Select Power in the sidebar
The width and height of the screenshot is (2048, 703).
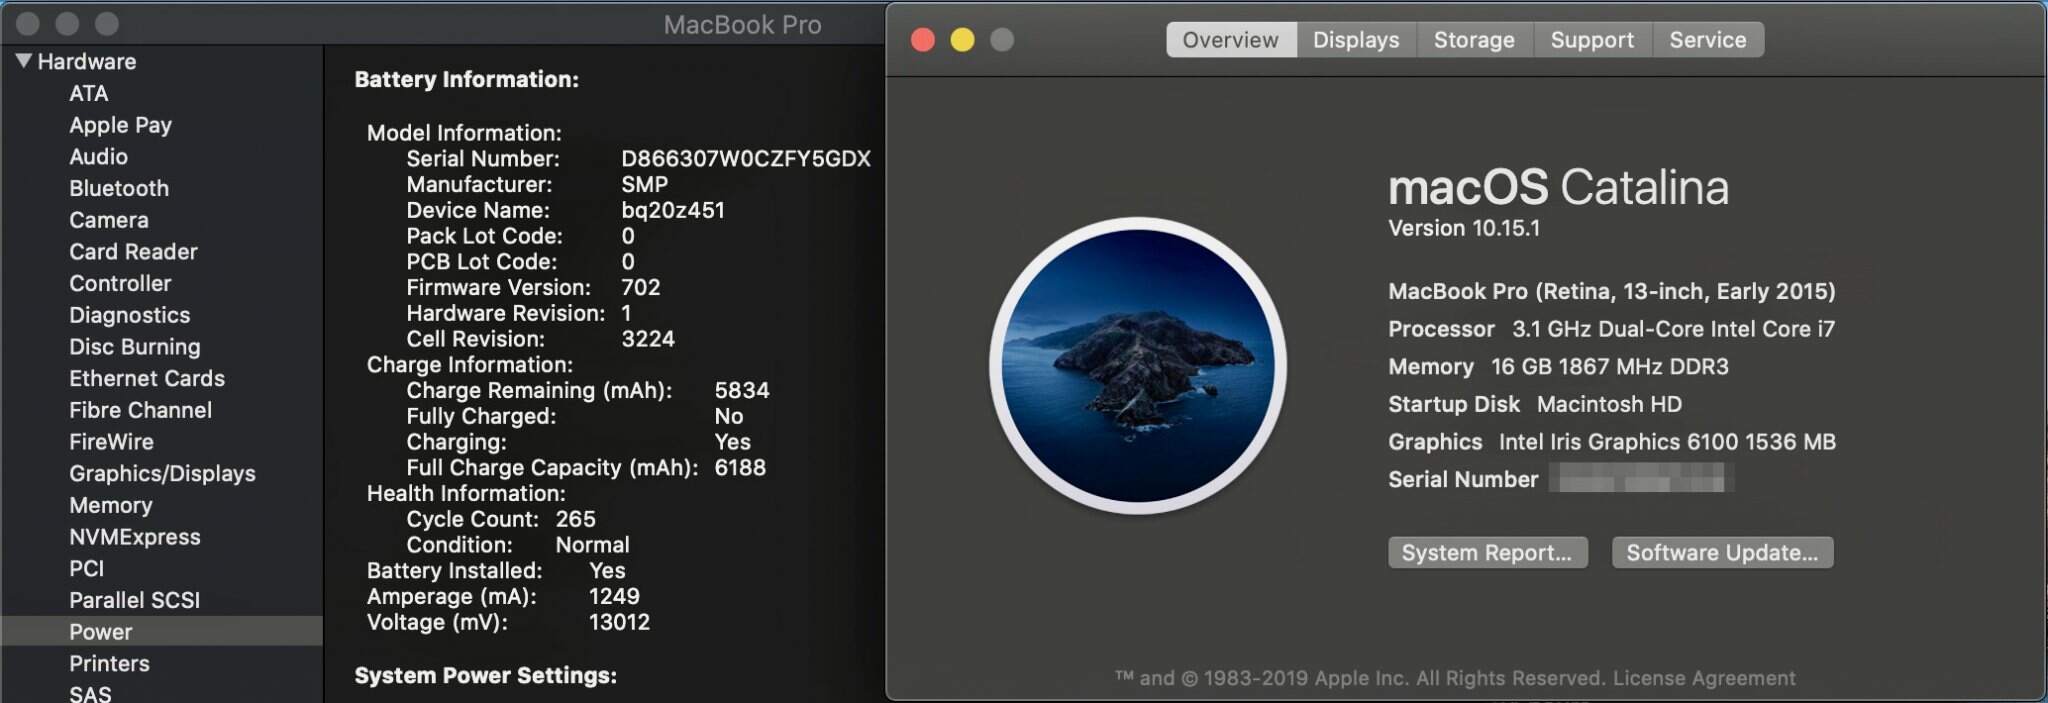101,632
